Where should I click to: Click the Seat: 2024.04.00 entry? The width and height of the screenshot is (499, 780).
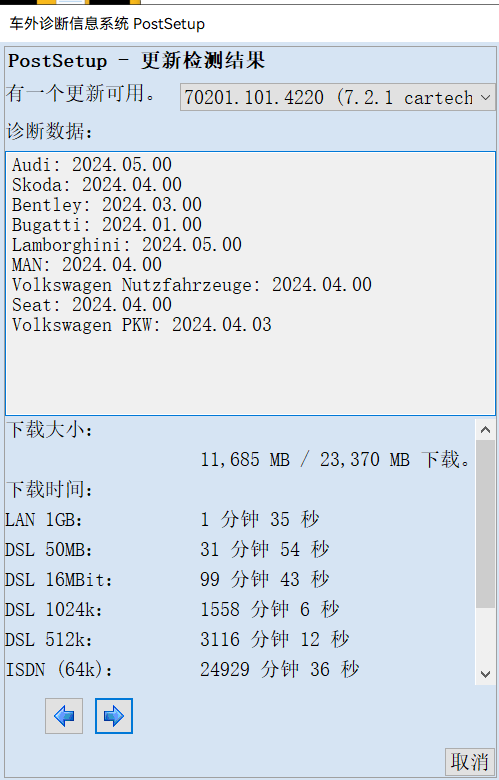tap(92, 304)
